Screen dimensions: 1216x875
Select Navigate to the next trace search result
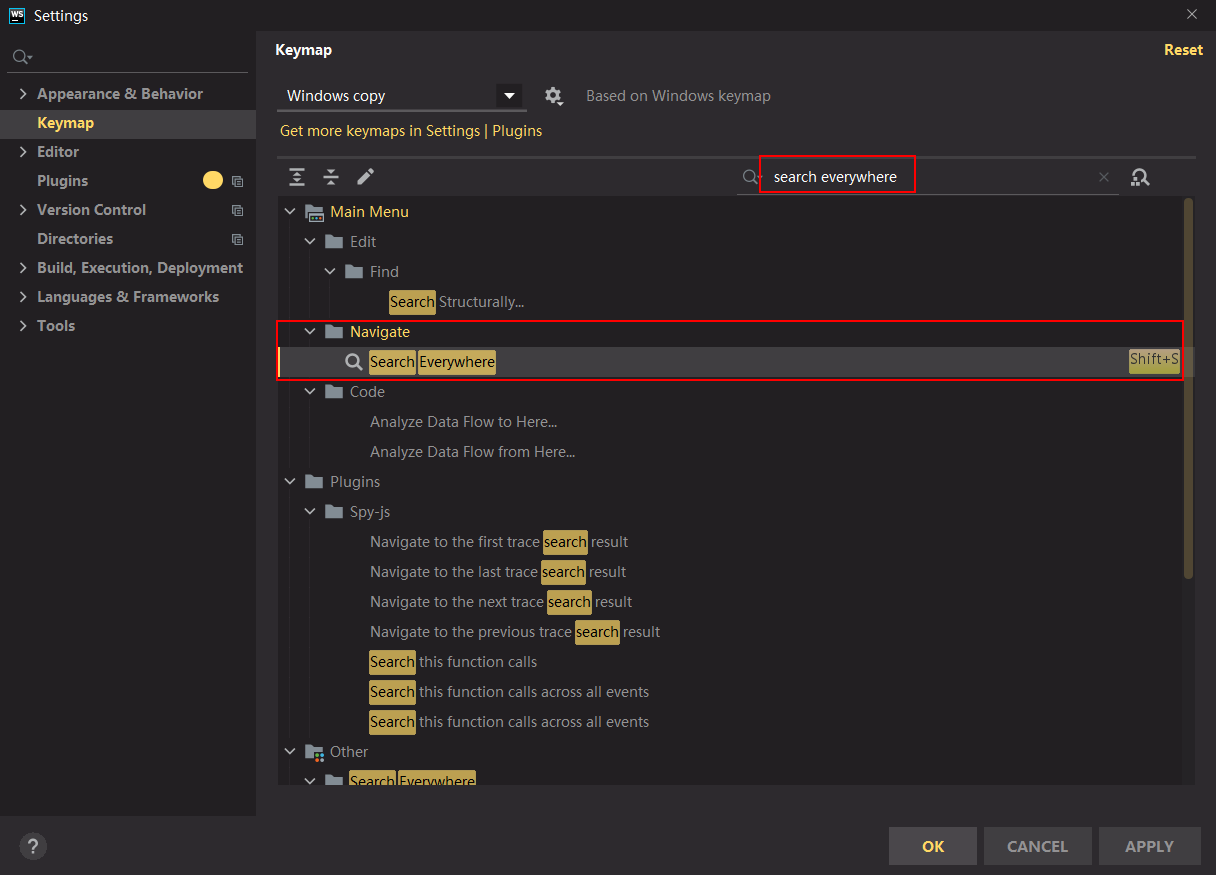501,602
